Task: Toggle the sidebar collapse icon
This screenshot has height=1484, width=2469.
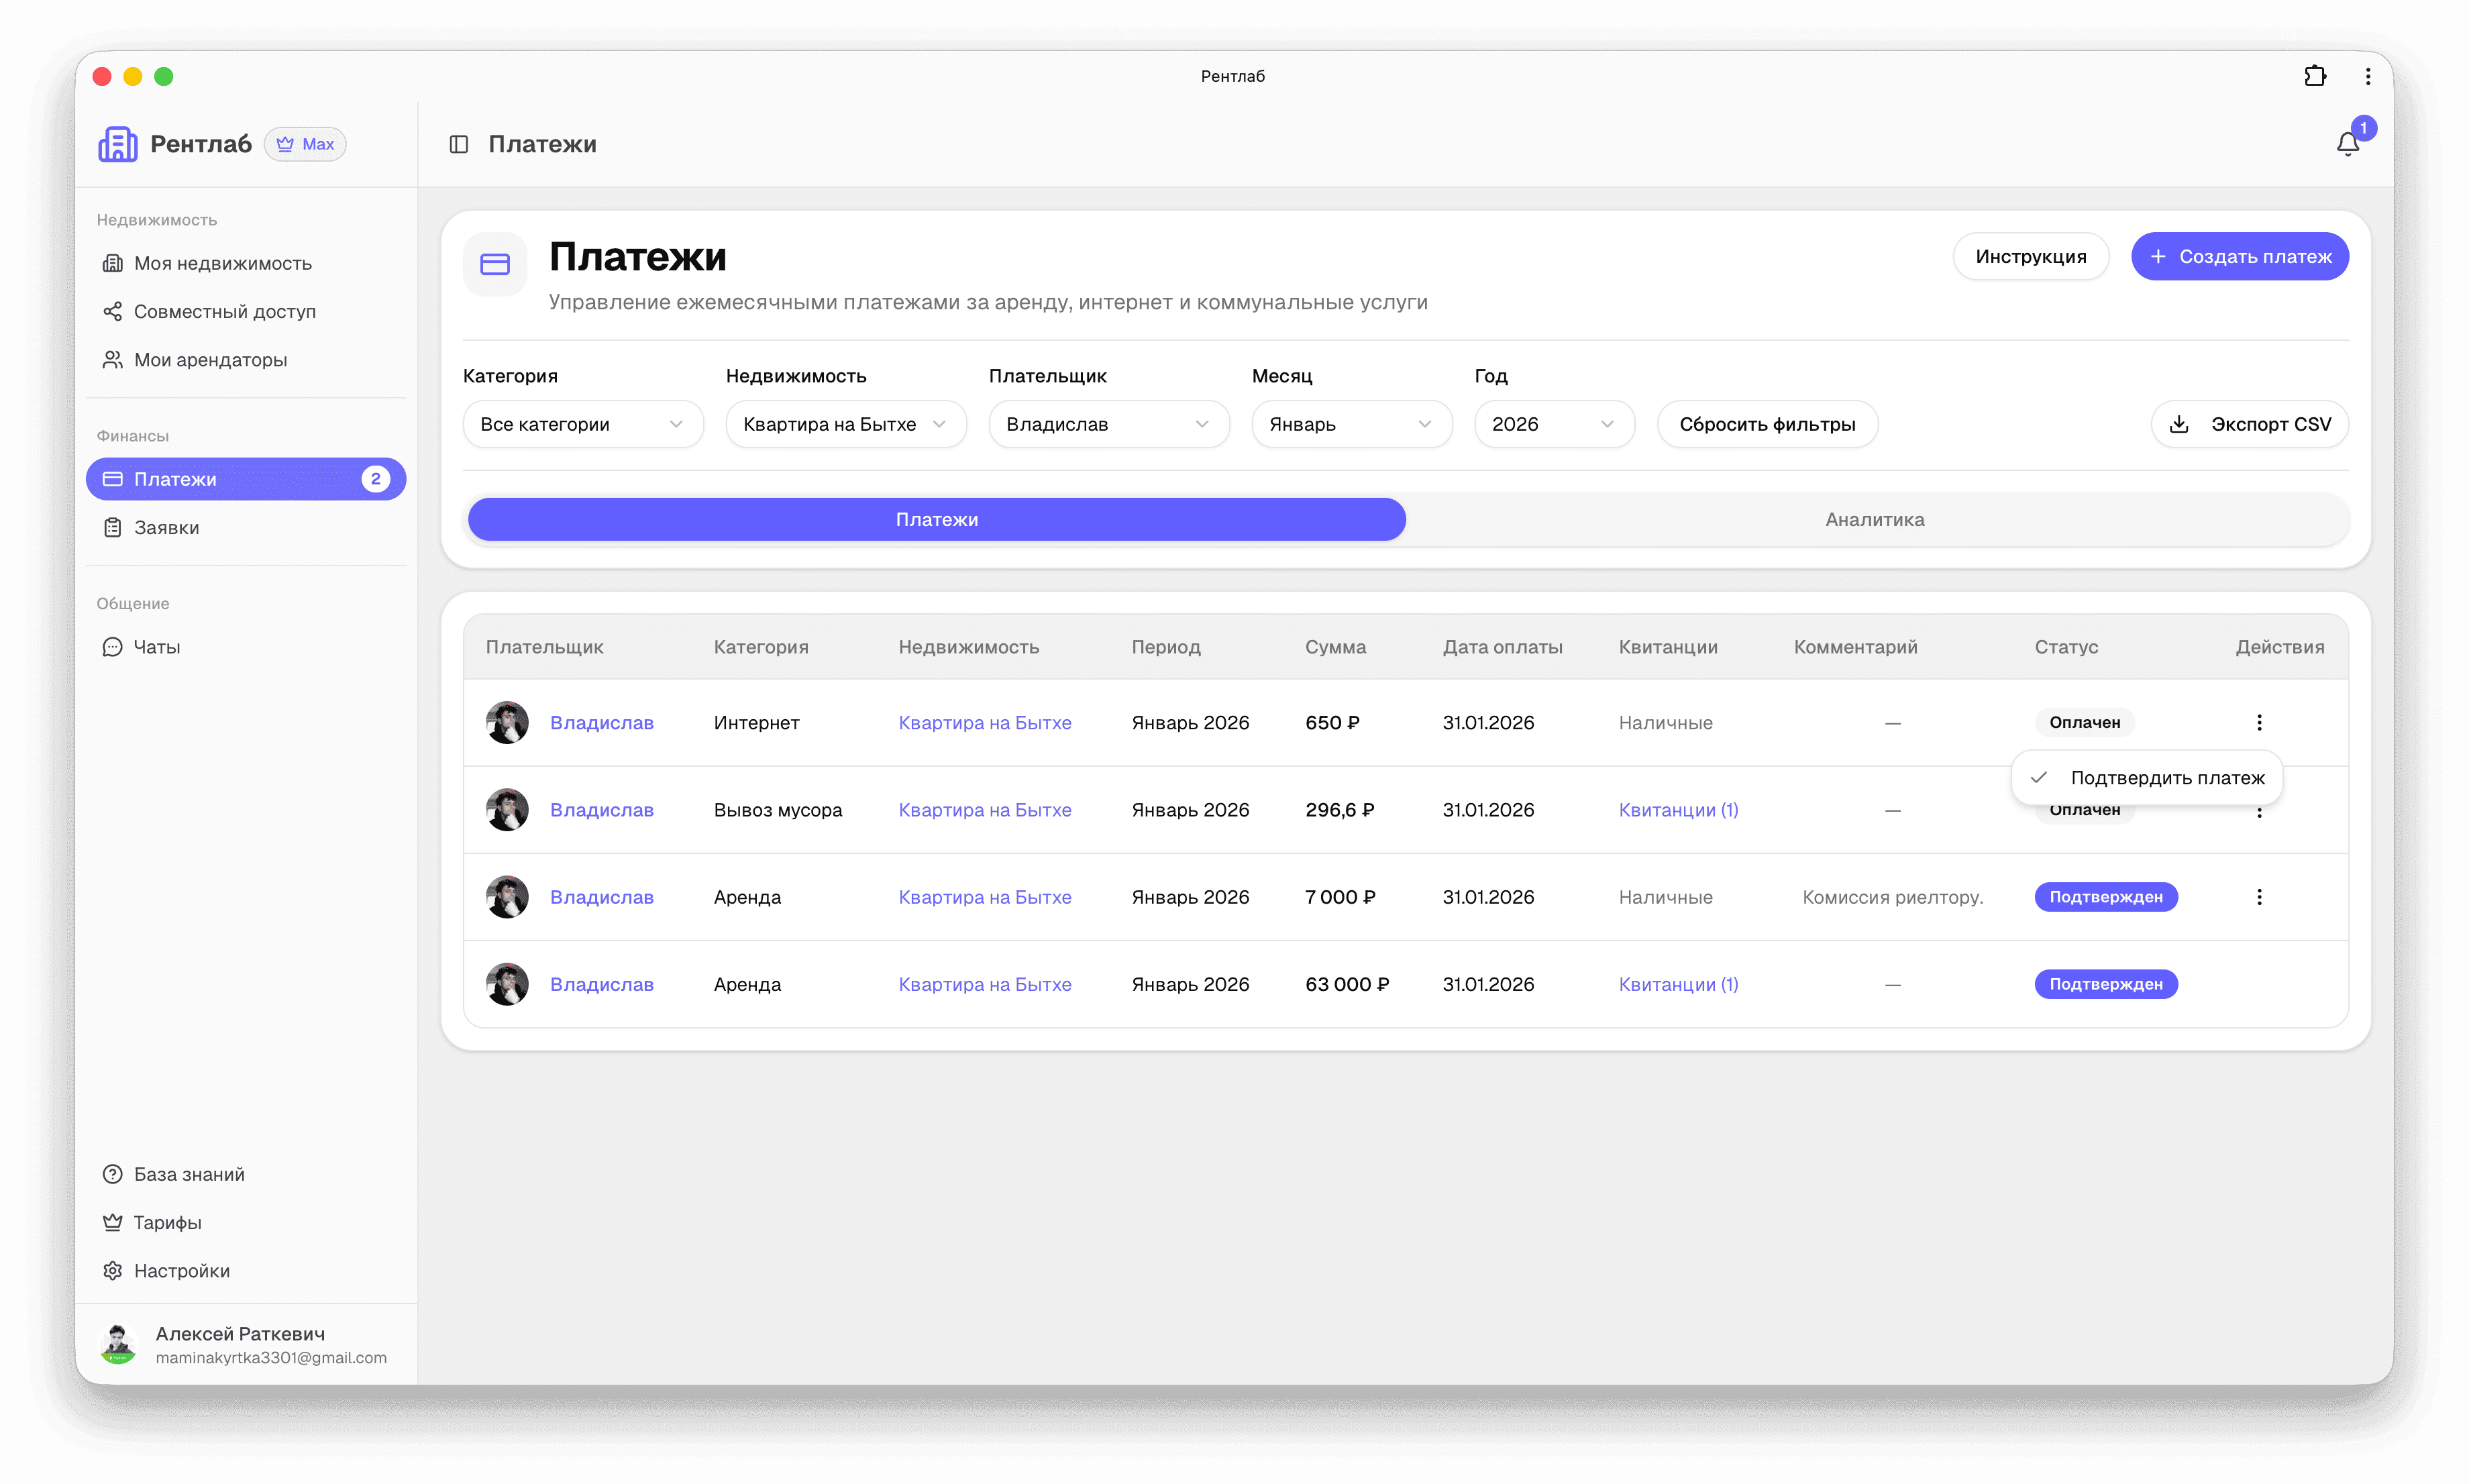Action: pyautogui.click(x=459, y=144)
